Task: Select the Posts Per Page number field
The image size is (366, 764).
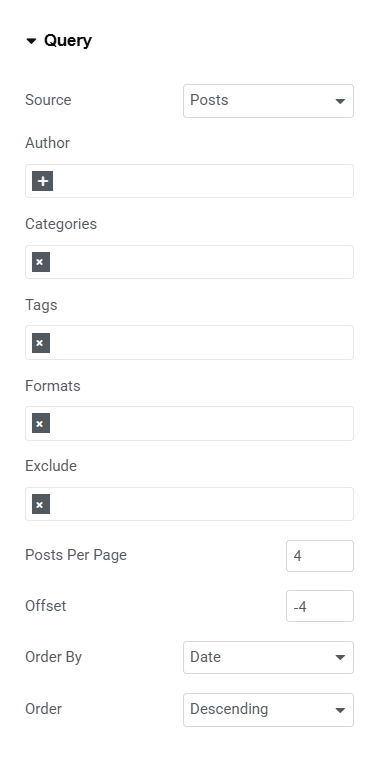Action: [320, 556]
